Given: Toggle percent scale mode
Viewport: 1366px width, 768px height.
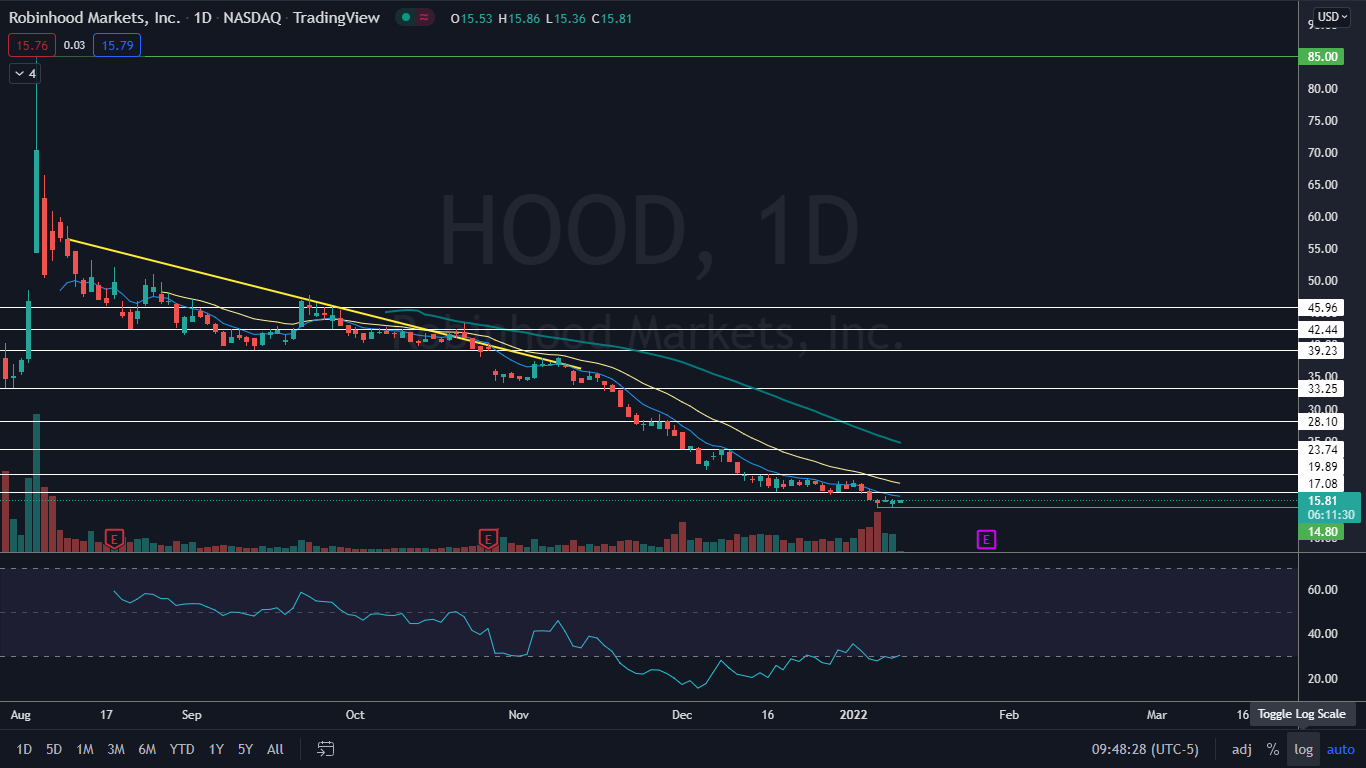Looking at the screenshot, I should 1272,749.
